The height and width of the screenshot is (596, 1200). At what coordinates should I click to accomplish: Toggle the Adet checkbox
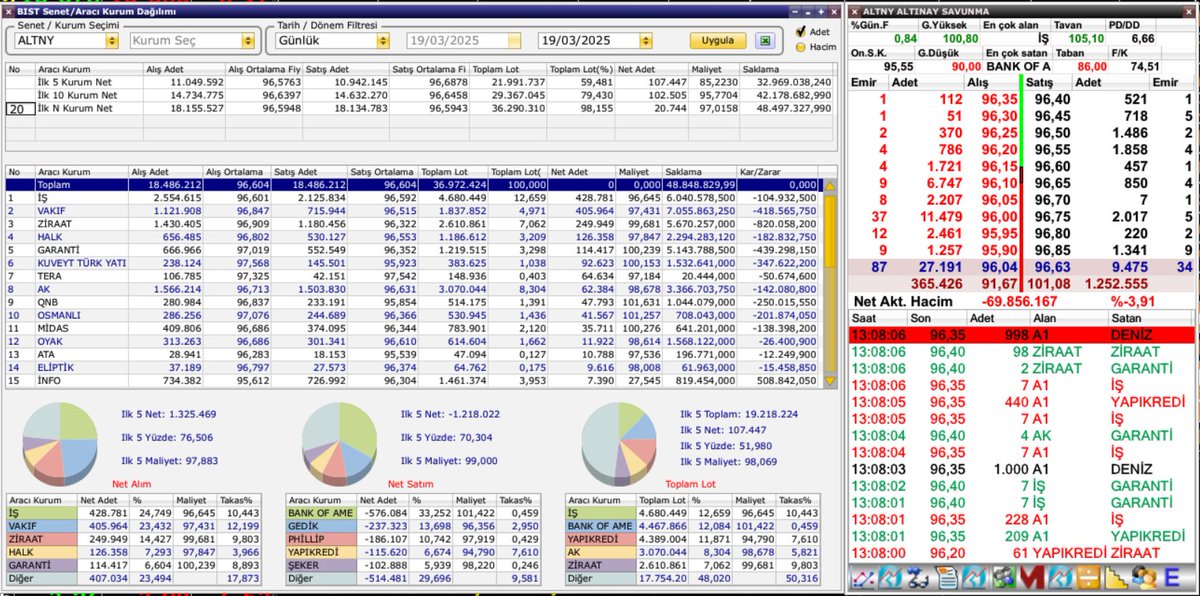799,32
